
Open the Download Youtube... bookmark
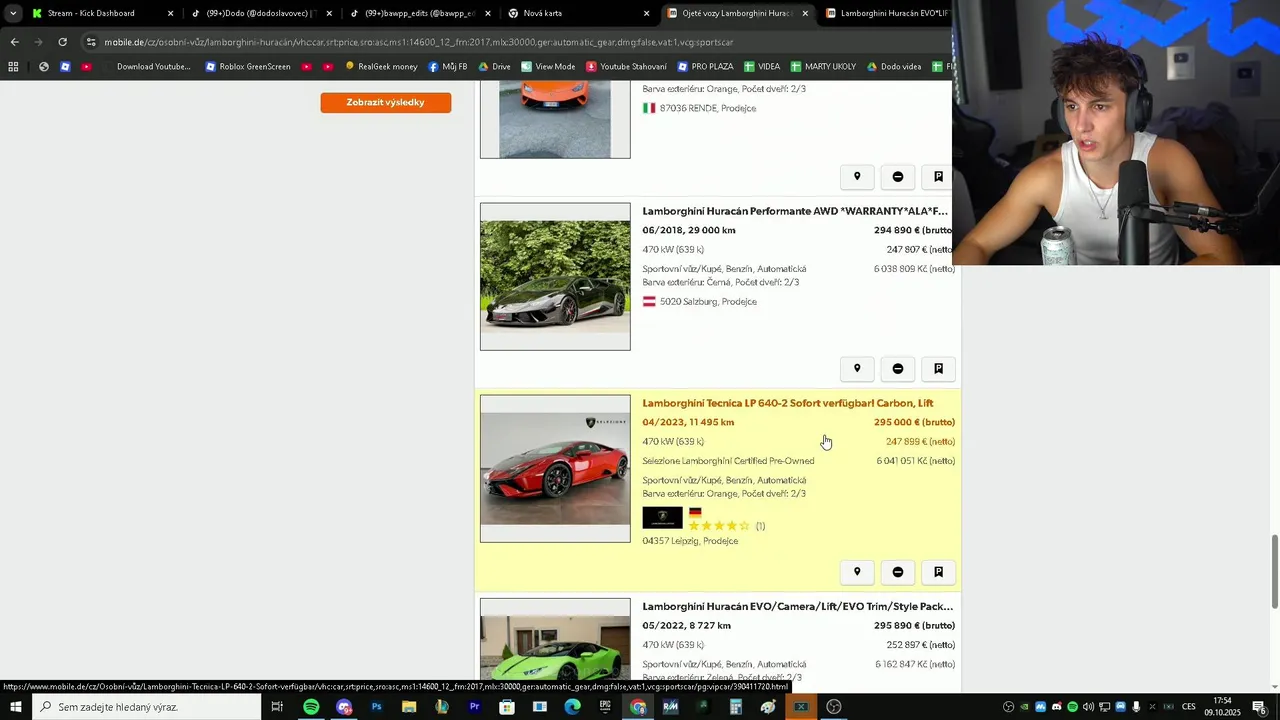pyautogui.click(x=146, y=67)
